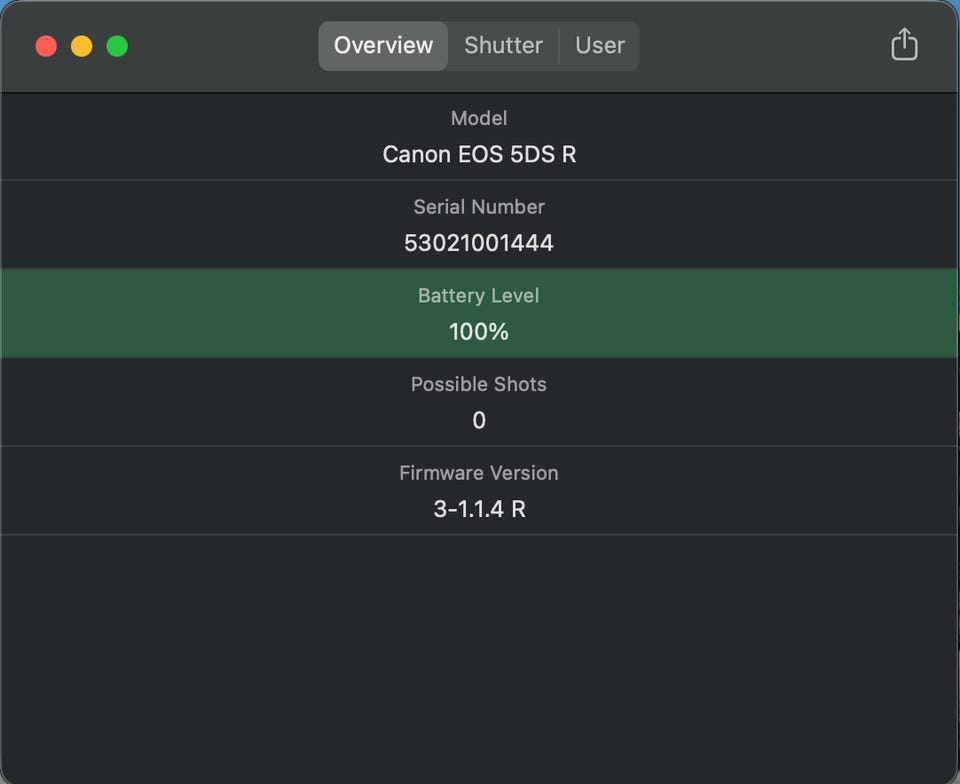Open the User tab
960x784 pixels.
coord(600,46)
